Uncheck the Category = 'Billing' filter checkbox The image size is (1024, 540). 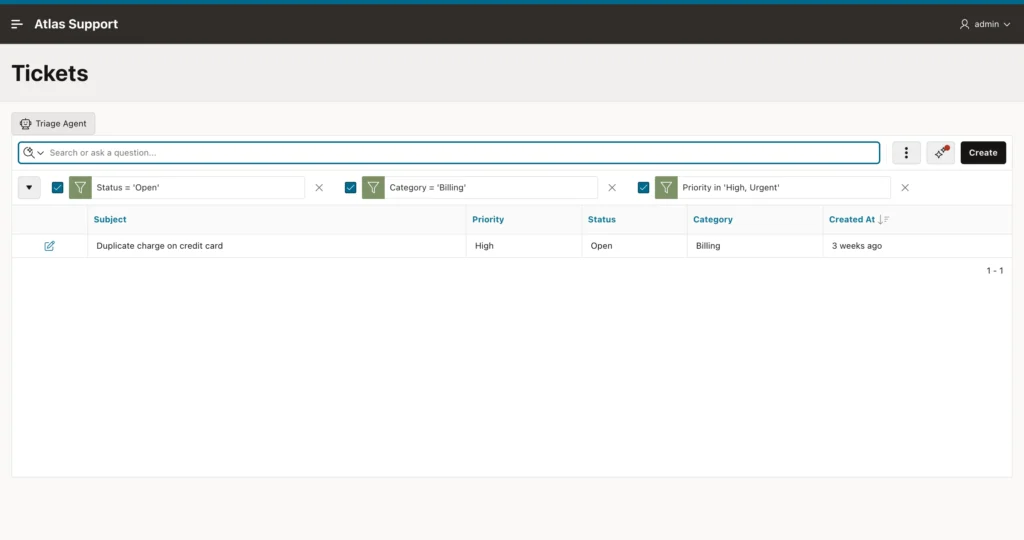[351, 187]
